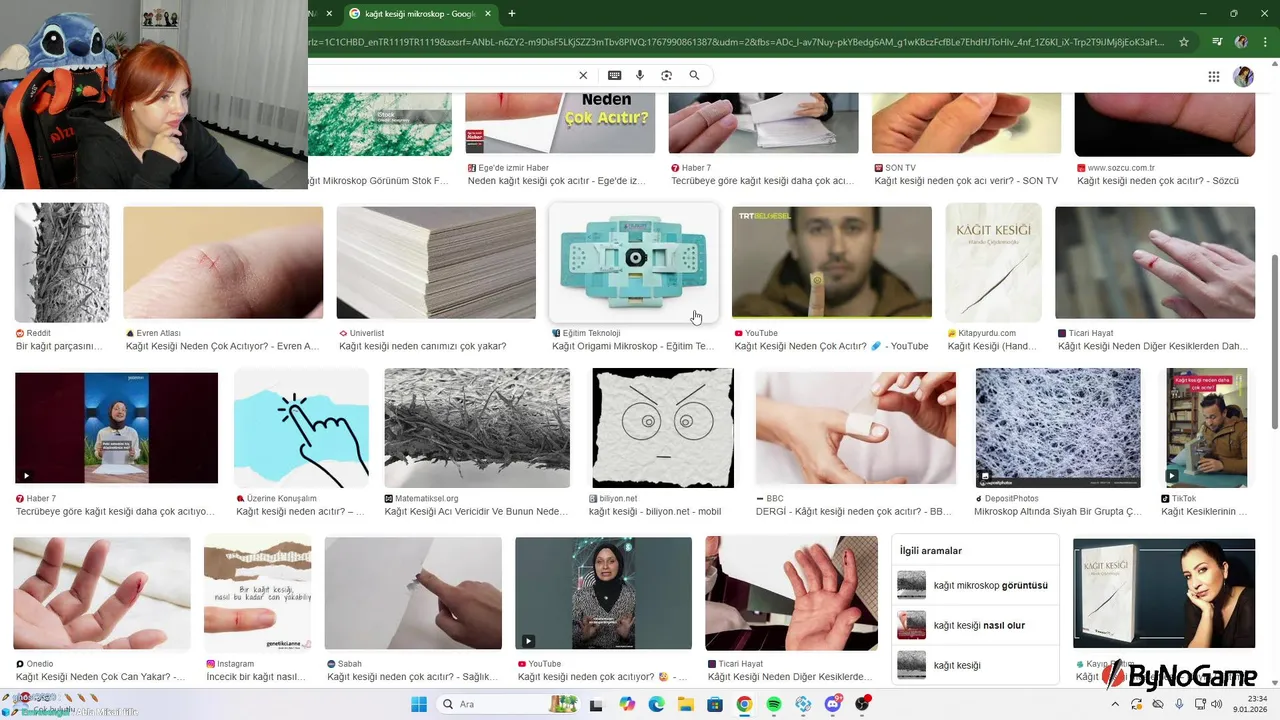1280x720 pixels.
Task: Open the Google apps grid
Action: pos(1214,77)
